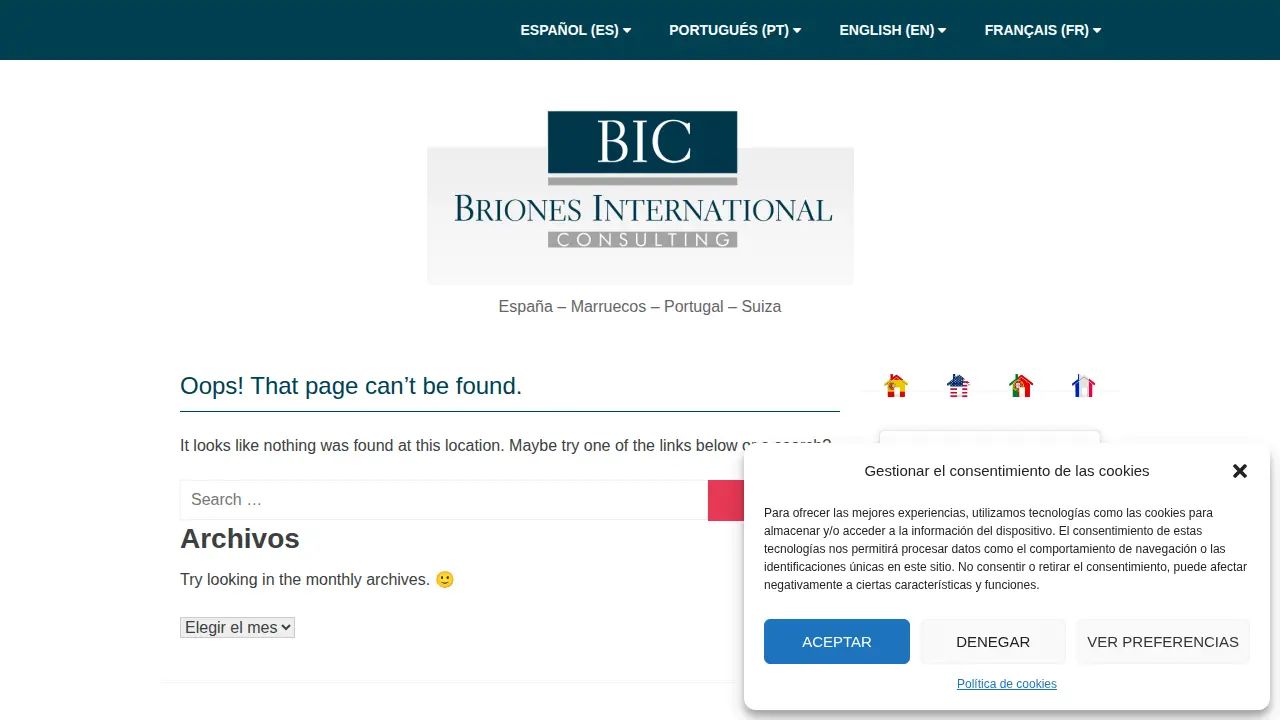Viewport: 1280px width, 720px height.
Task: Click the 'España – Marruecos – Portugal – Suiza' tagline
Action: coord(640,306)
